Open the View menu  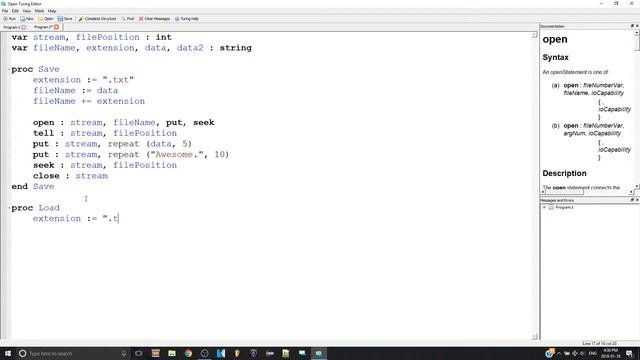pos(27,11)
